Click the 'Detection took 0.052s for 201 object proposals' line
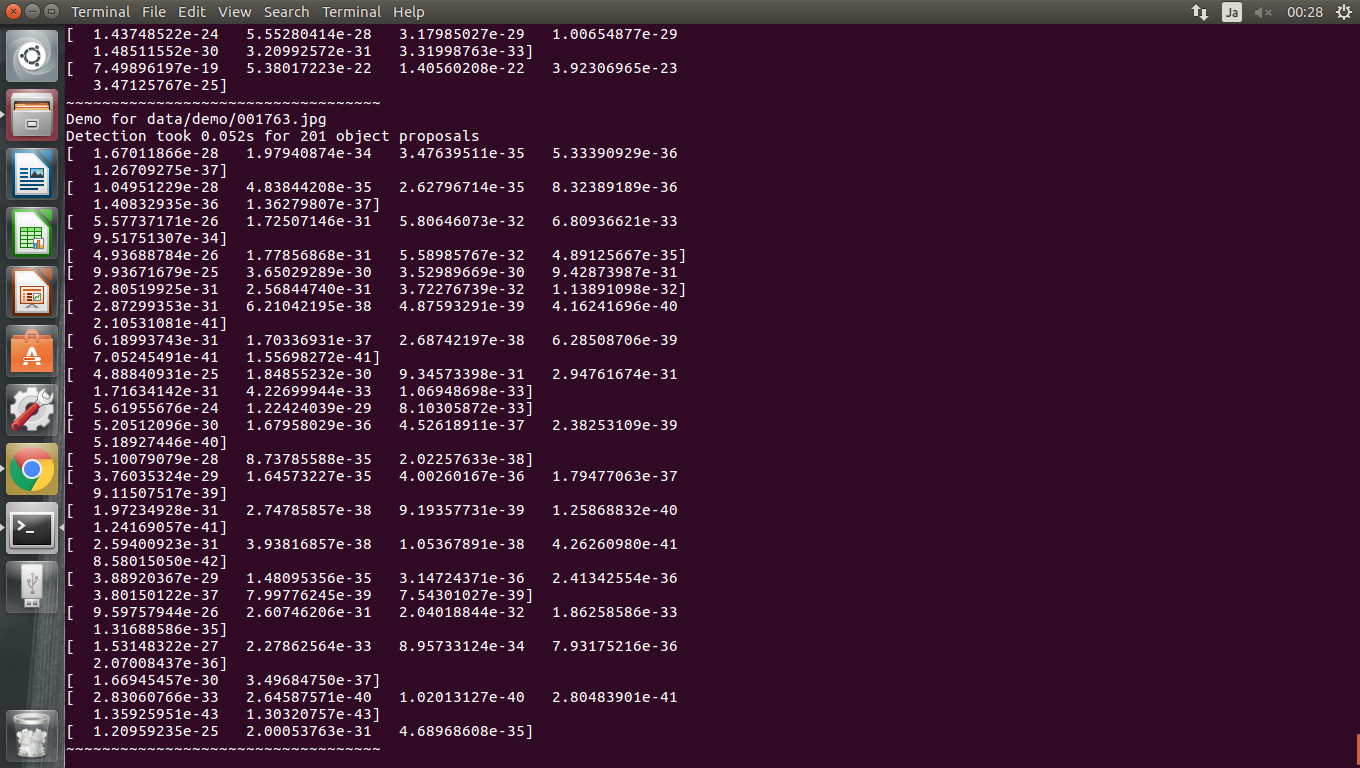The width and height of the screenshot is (1360, 768). click(273, 136)
